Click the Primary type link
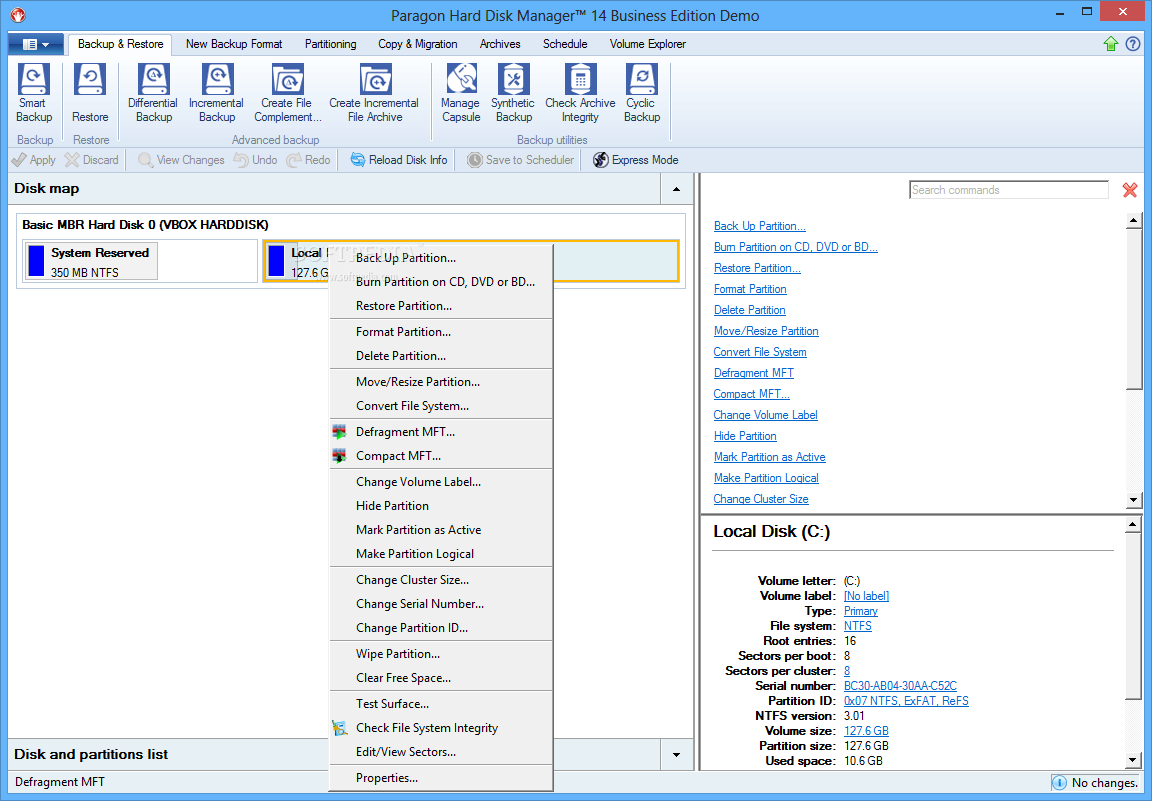The width and height of the screenshot is (1152, 801). (860, 611)
